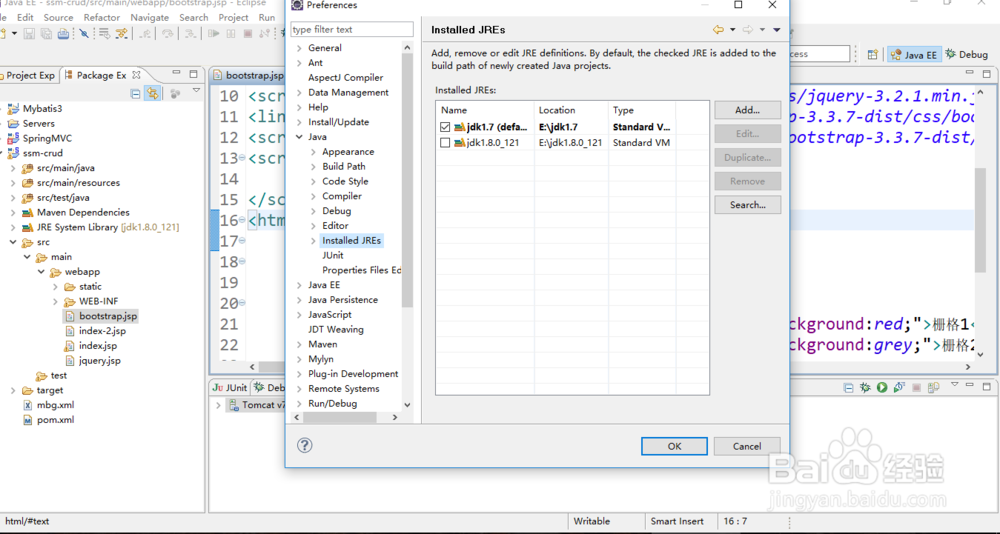Open the Back history dropdown in Preferences

(732, 30)
